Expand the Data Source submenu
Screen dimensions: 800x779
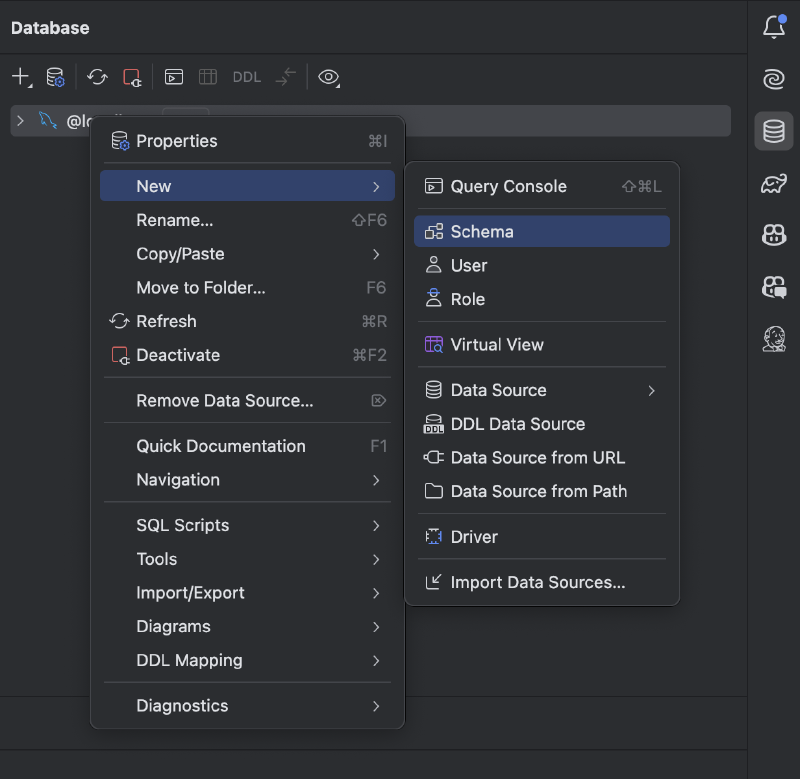pyautogui.click(x=542, y=390)
